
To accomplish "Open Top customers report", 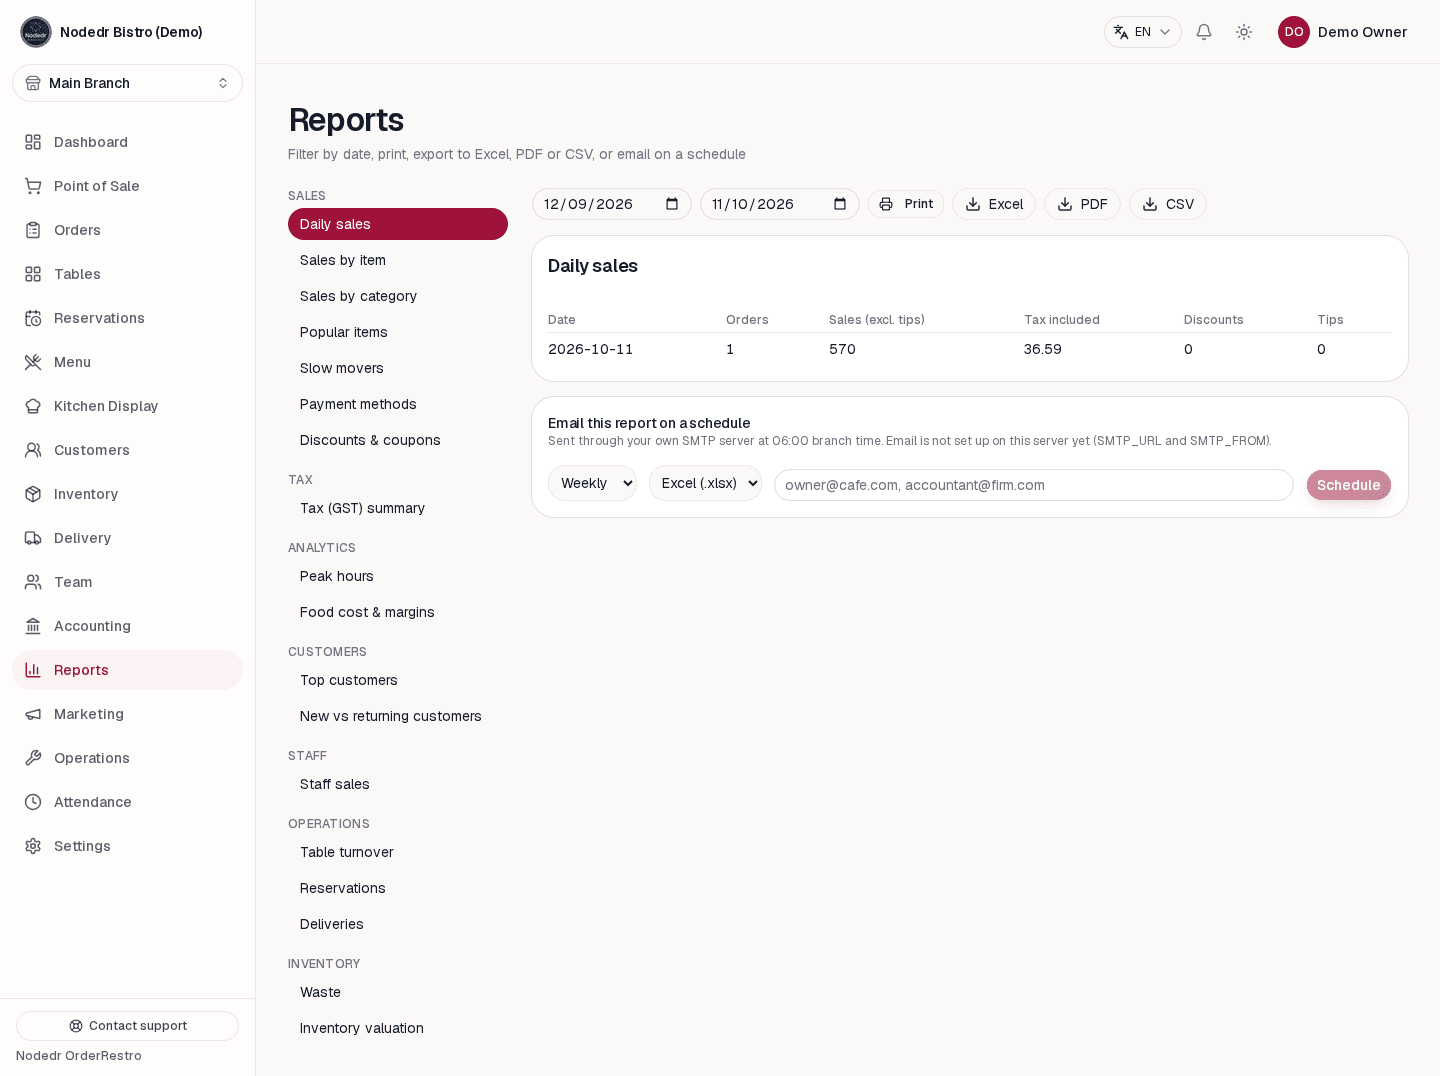I will [398, 680].
